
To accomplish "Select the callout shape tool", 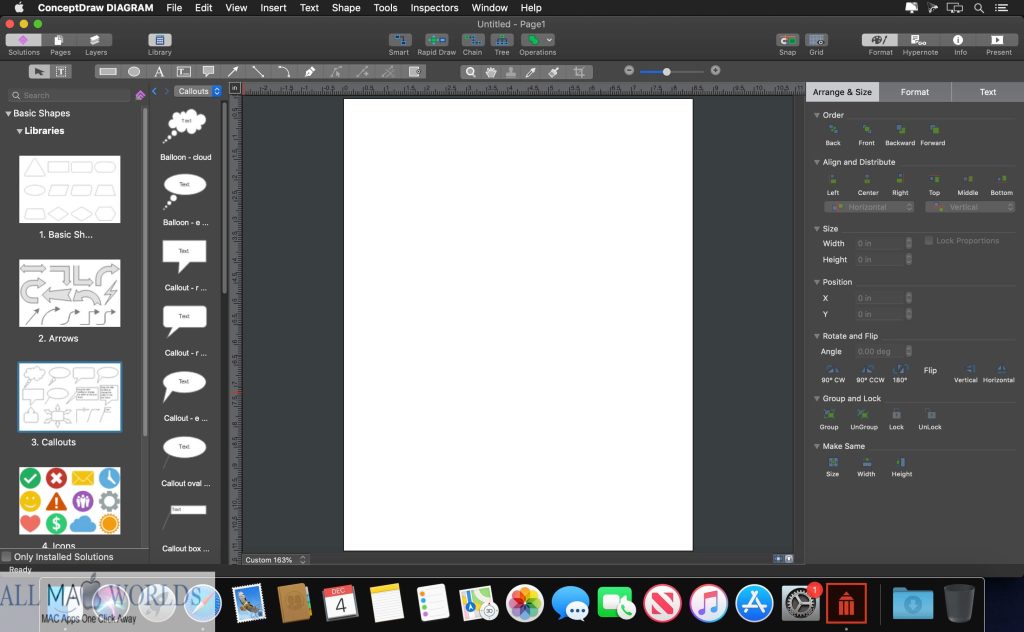I will click(x=208, y=72).
